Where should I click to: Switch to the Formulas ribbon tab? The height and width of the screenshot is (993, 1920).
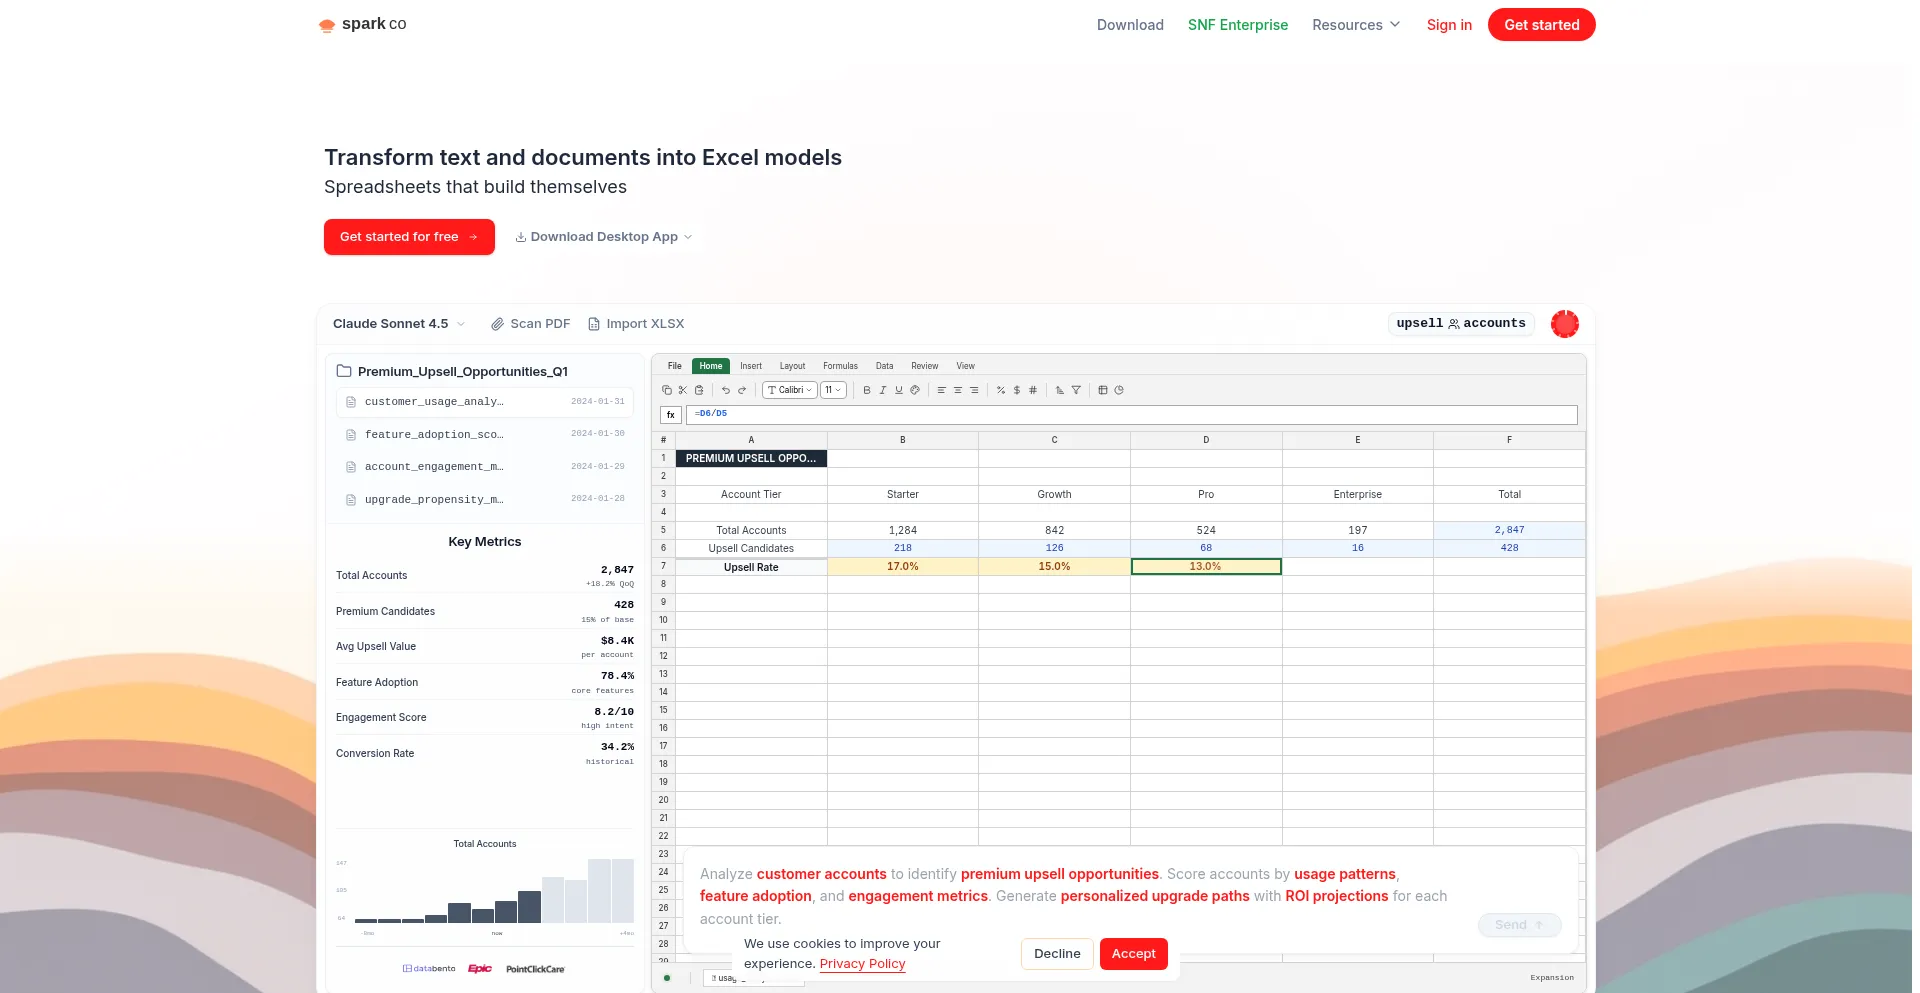(x=840, y=366)
